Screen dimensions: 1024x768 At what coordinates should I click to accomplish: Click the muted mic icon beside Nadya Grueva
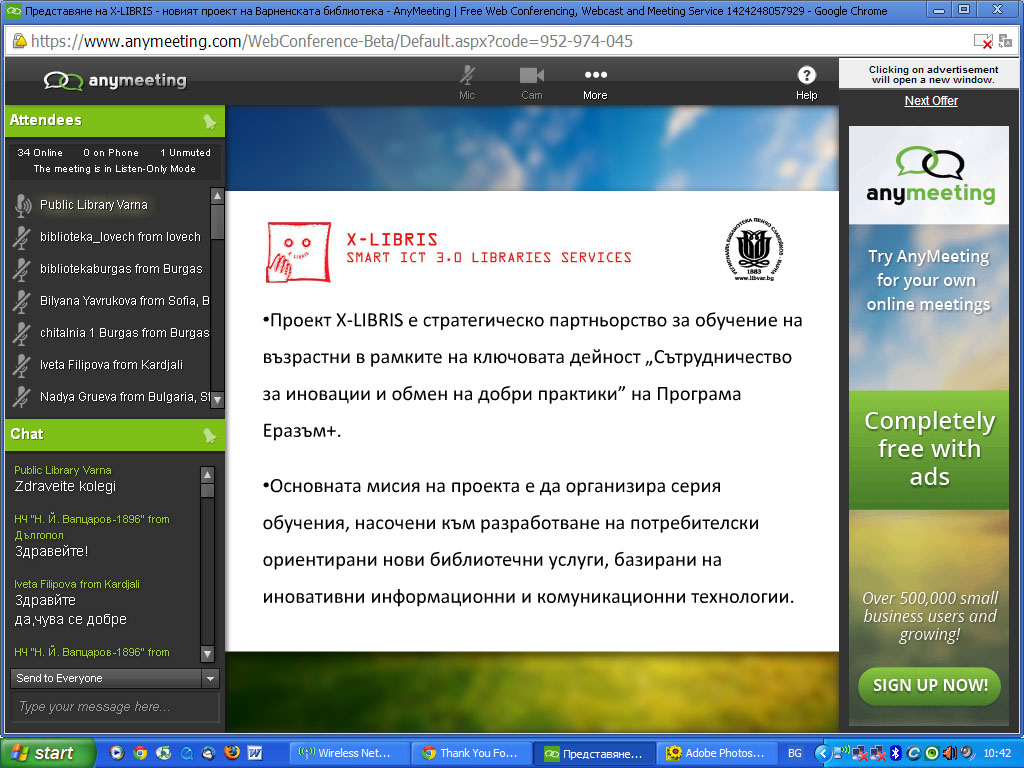pyautogui.click(x=22, y=397)
